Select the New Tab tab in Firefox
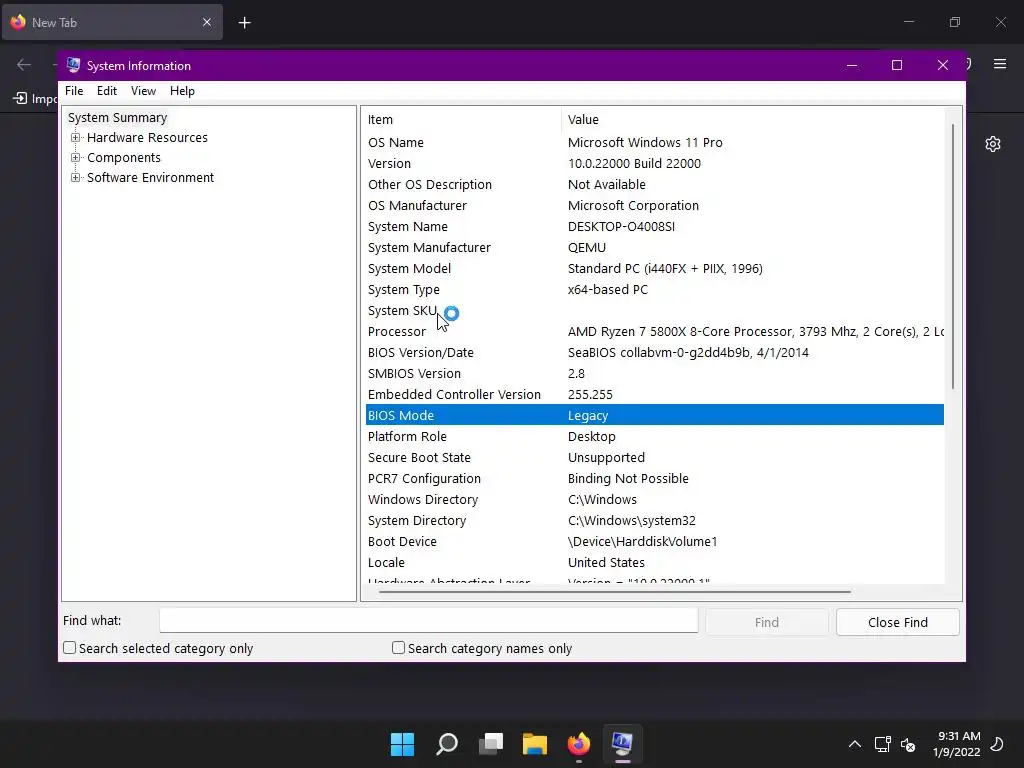This screenshot has height=768, width=1024. 112,22
